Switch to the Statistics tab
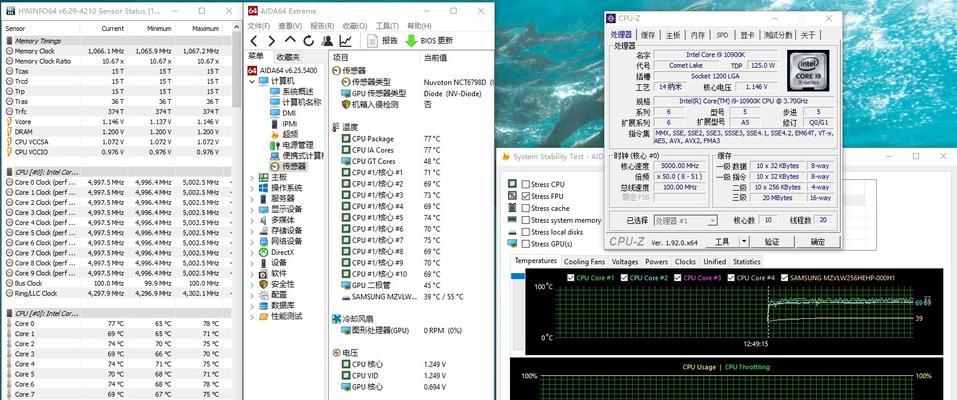 click(746, 261)
